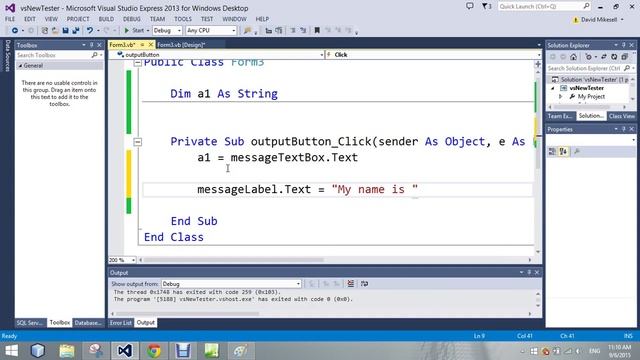Switch to the Error List tab

(x=121, y=323)
